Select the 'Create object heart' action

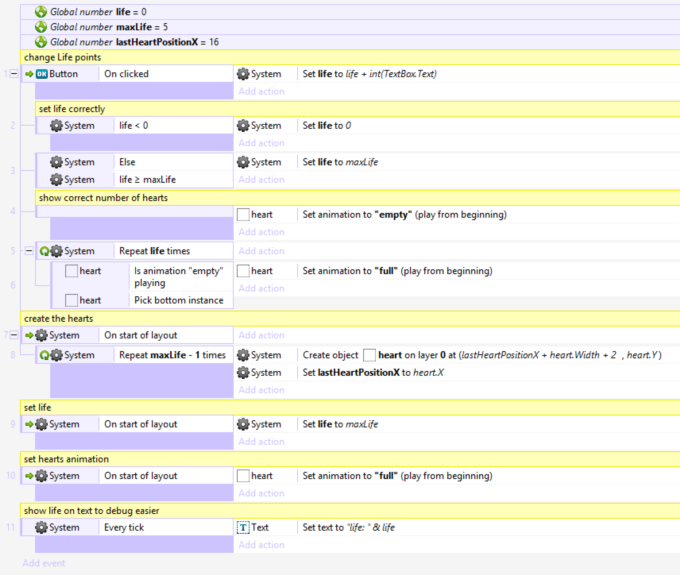click(x=480, y=355)
